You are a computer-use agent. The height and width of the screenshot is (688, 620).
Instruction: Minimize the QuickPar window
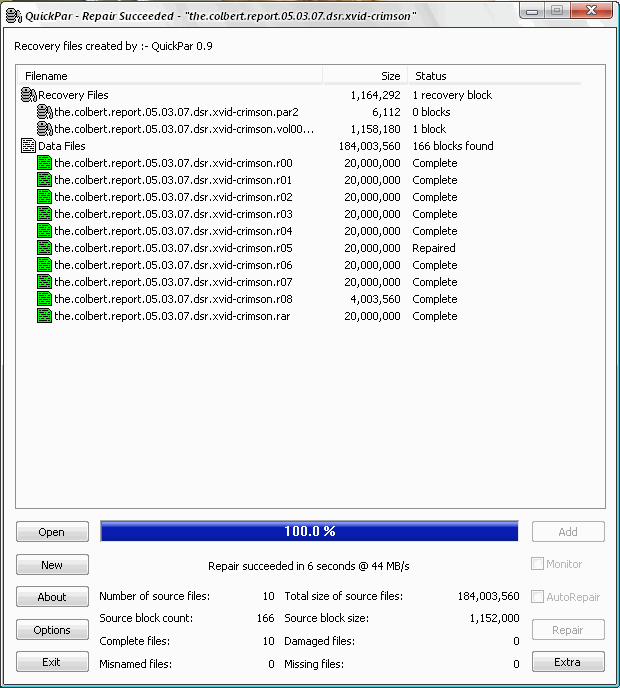[x=532, y=11]
